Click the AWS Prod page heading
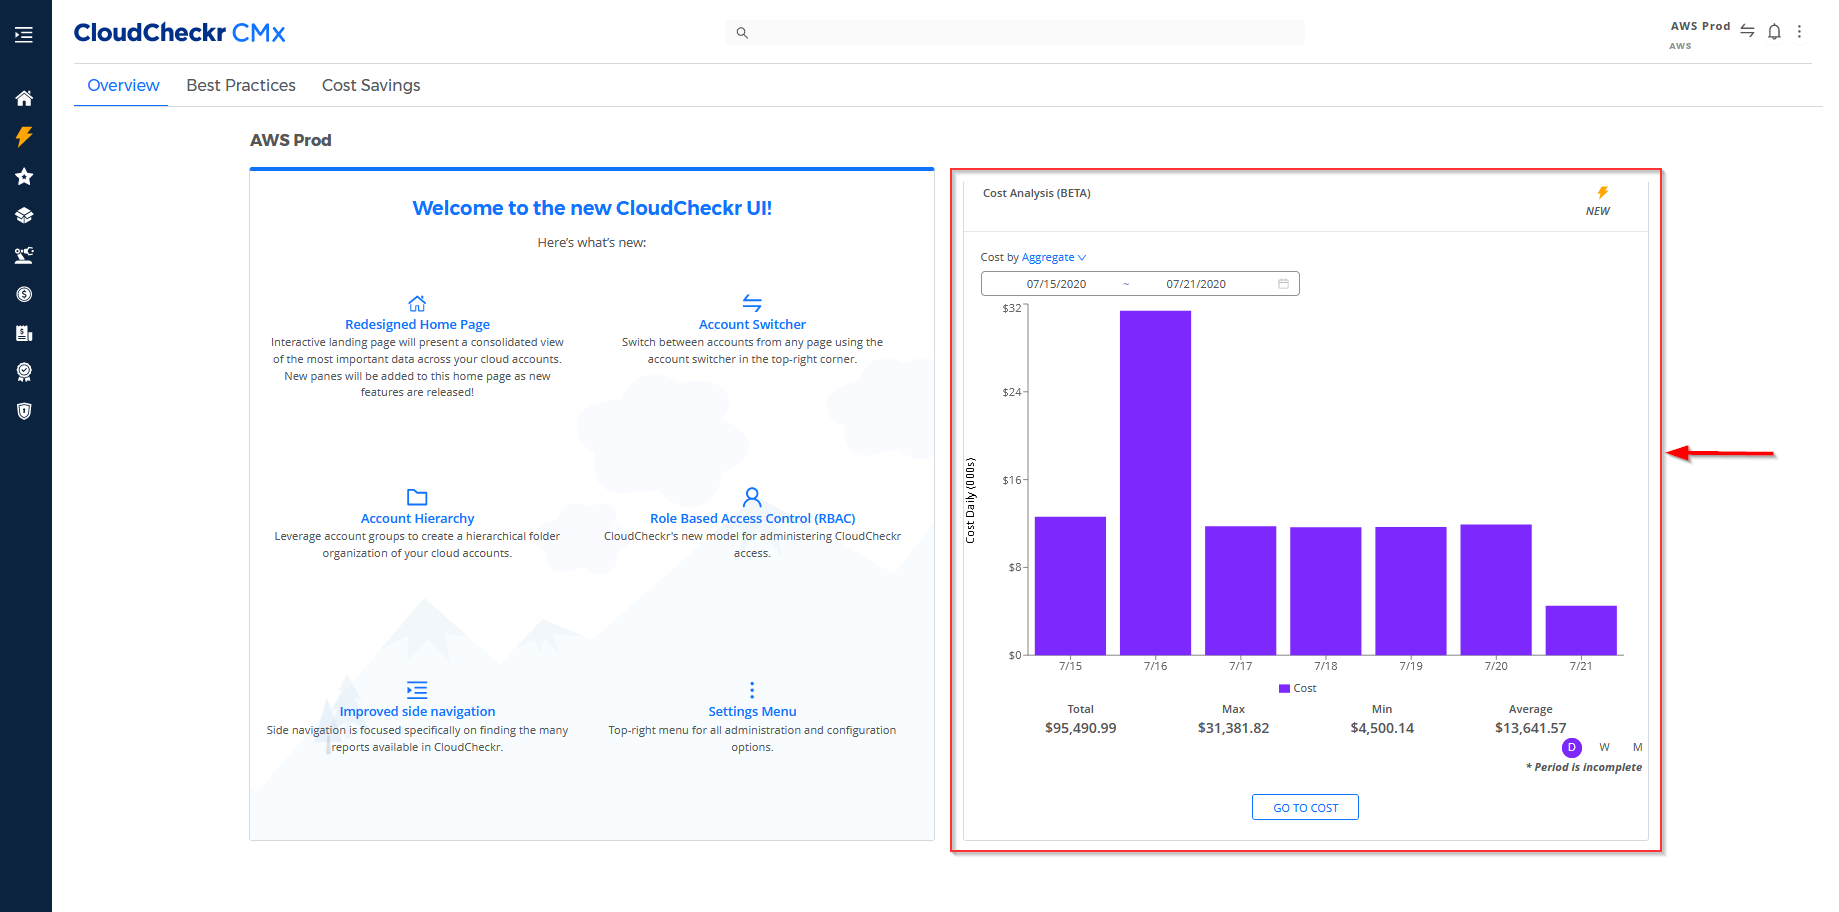 pyautogui.click(x=290, y=140)
